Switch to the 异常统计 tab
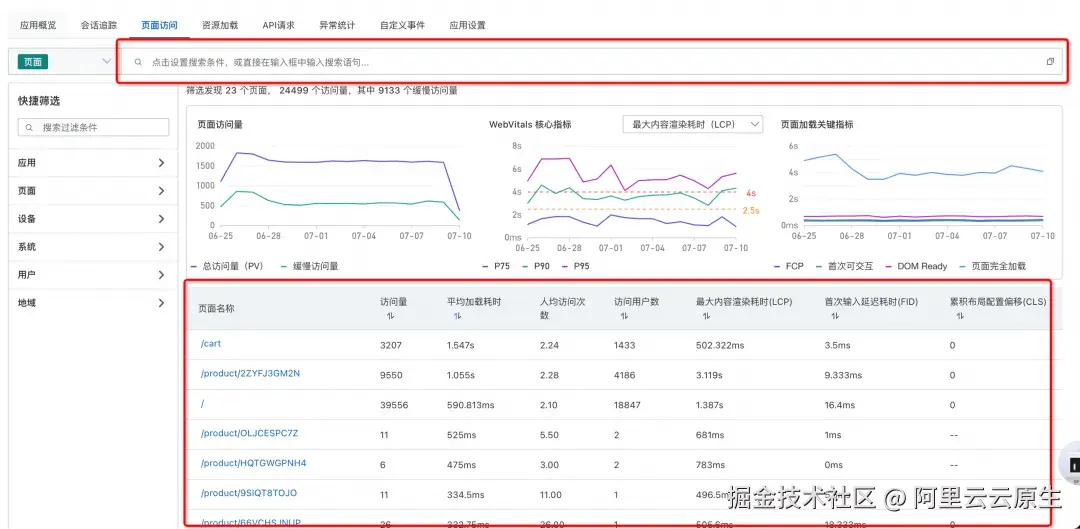1080x529 pixels. click(337, 25)
